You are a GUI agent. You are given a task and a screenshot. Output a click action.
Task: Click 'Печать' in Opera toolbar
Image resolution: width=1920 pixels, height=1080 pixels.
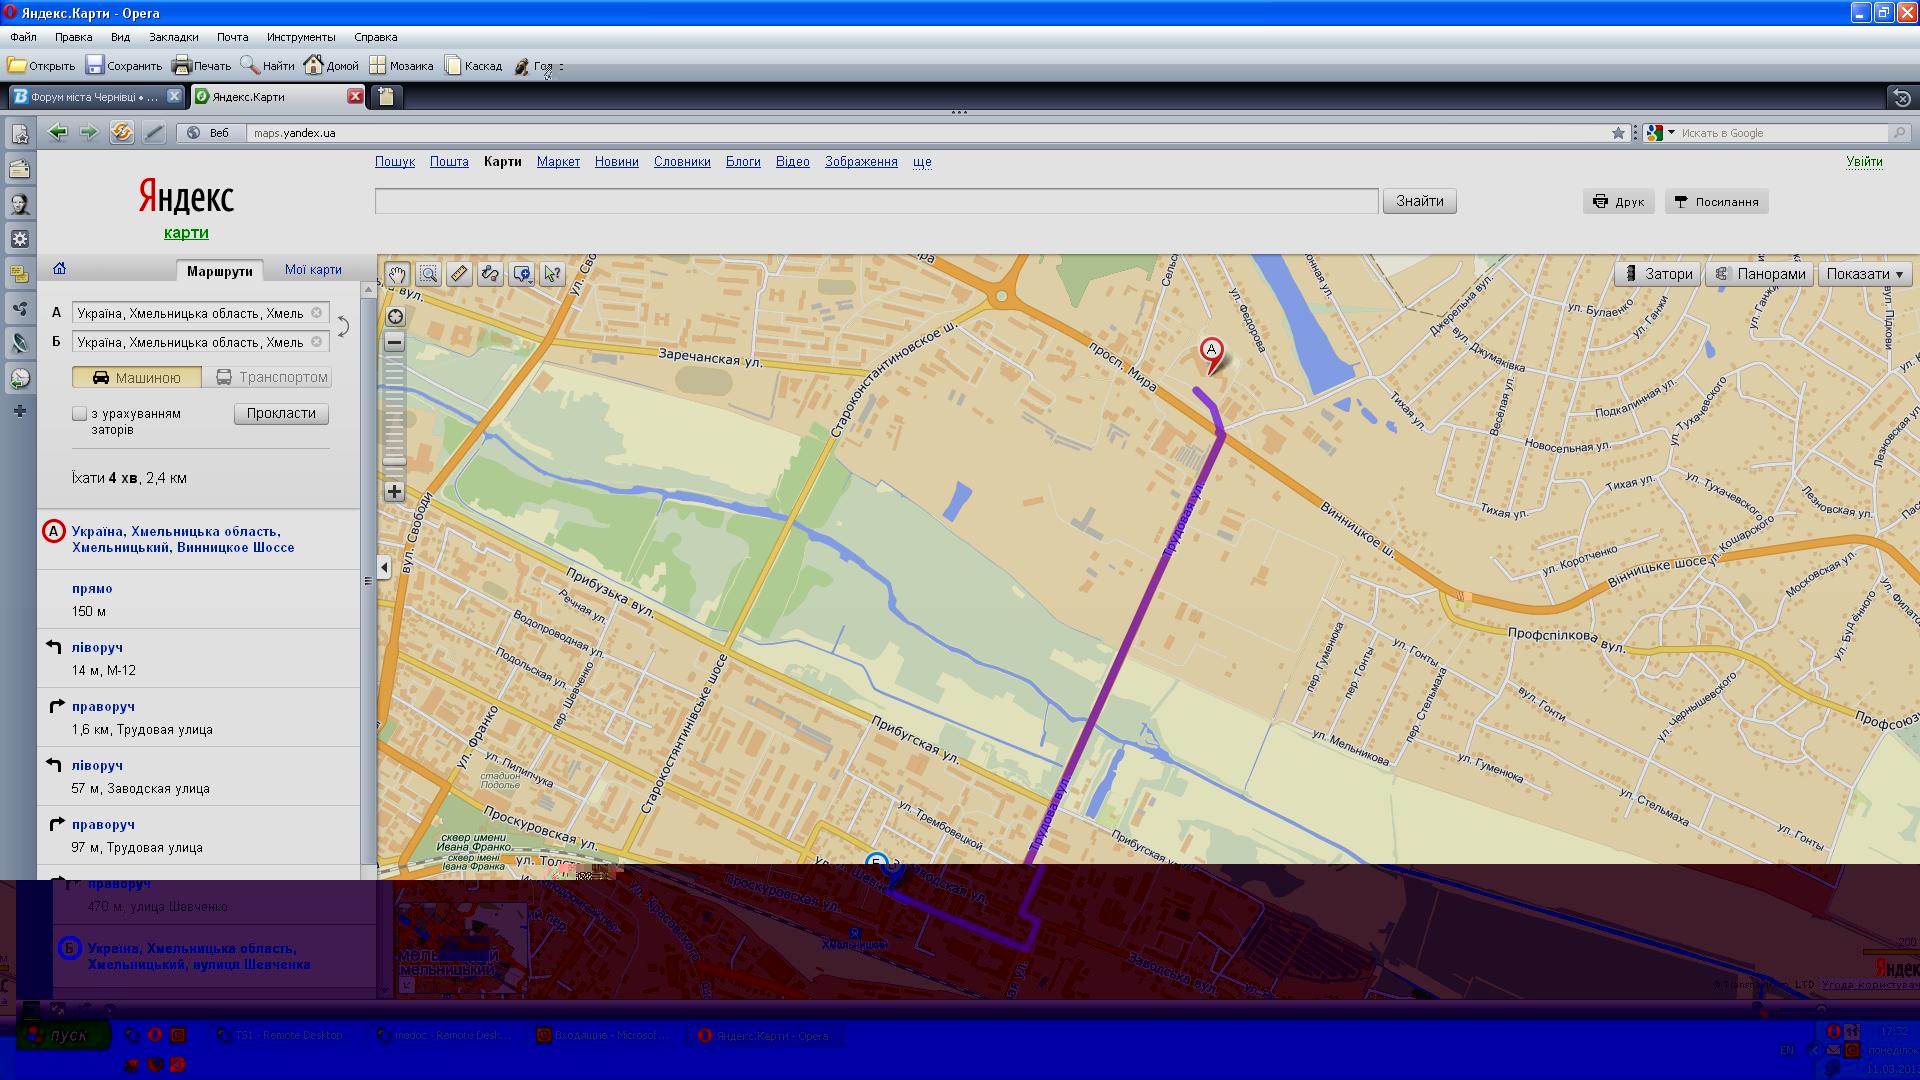pos(201,66)
